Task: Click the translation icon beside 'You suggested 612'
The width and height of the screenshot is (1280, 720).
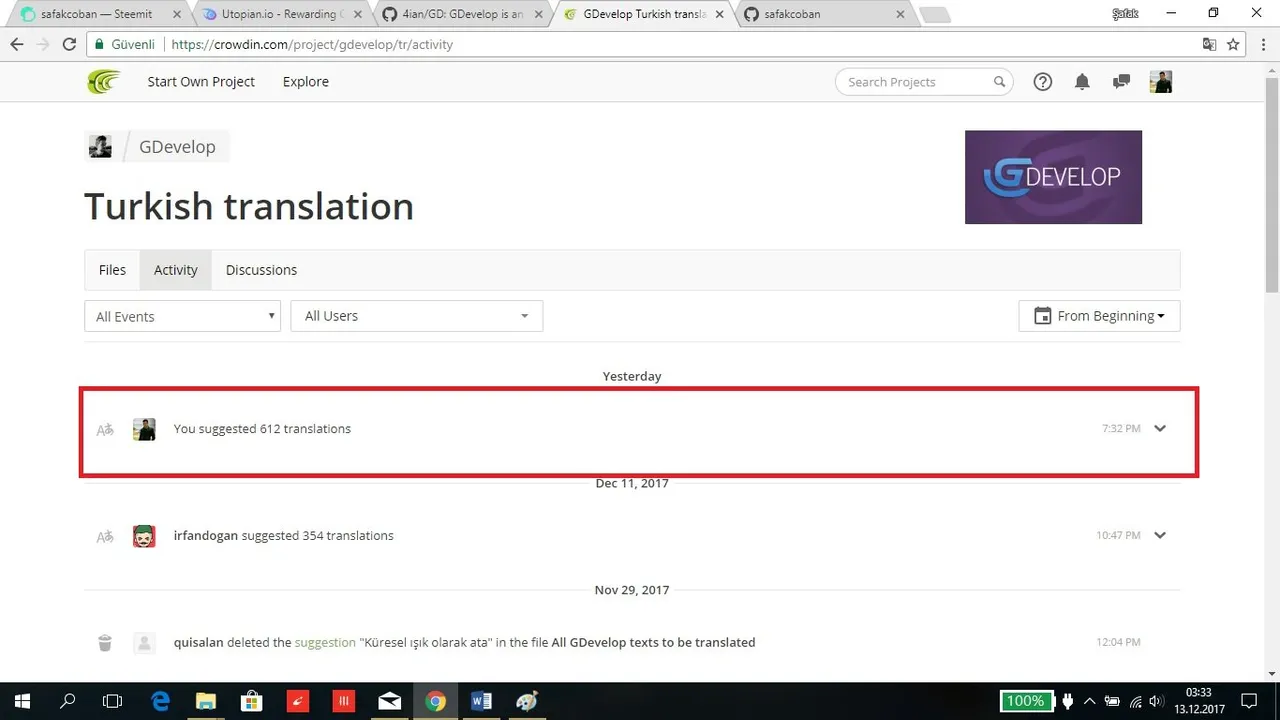Action: click(105, 429)
